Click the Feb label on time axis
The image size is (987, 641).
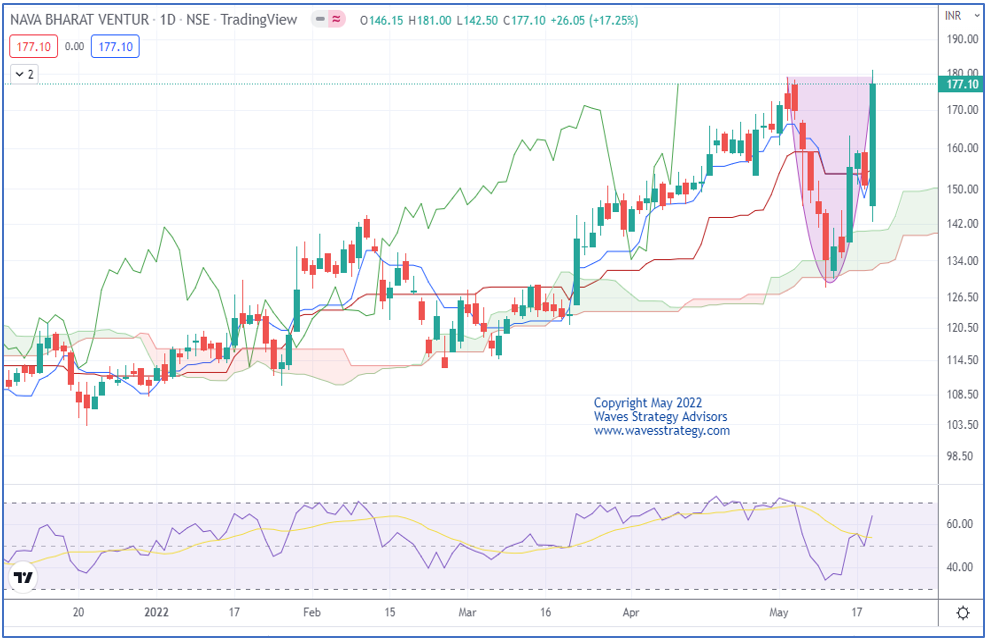tap(312, 612)
